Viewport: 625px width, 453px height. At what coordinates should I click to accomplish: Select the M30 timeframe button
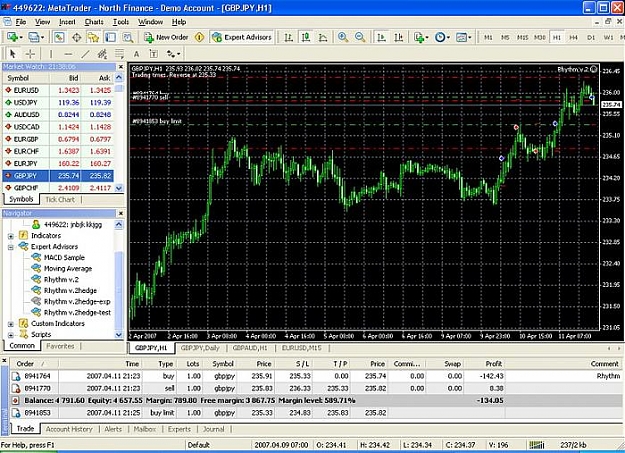540,37
